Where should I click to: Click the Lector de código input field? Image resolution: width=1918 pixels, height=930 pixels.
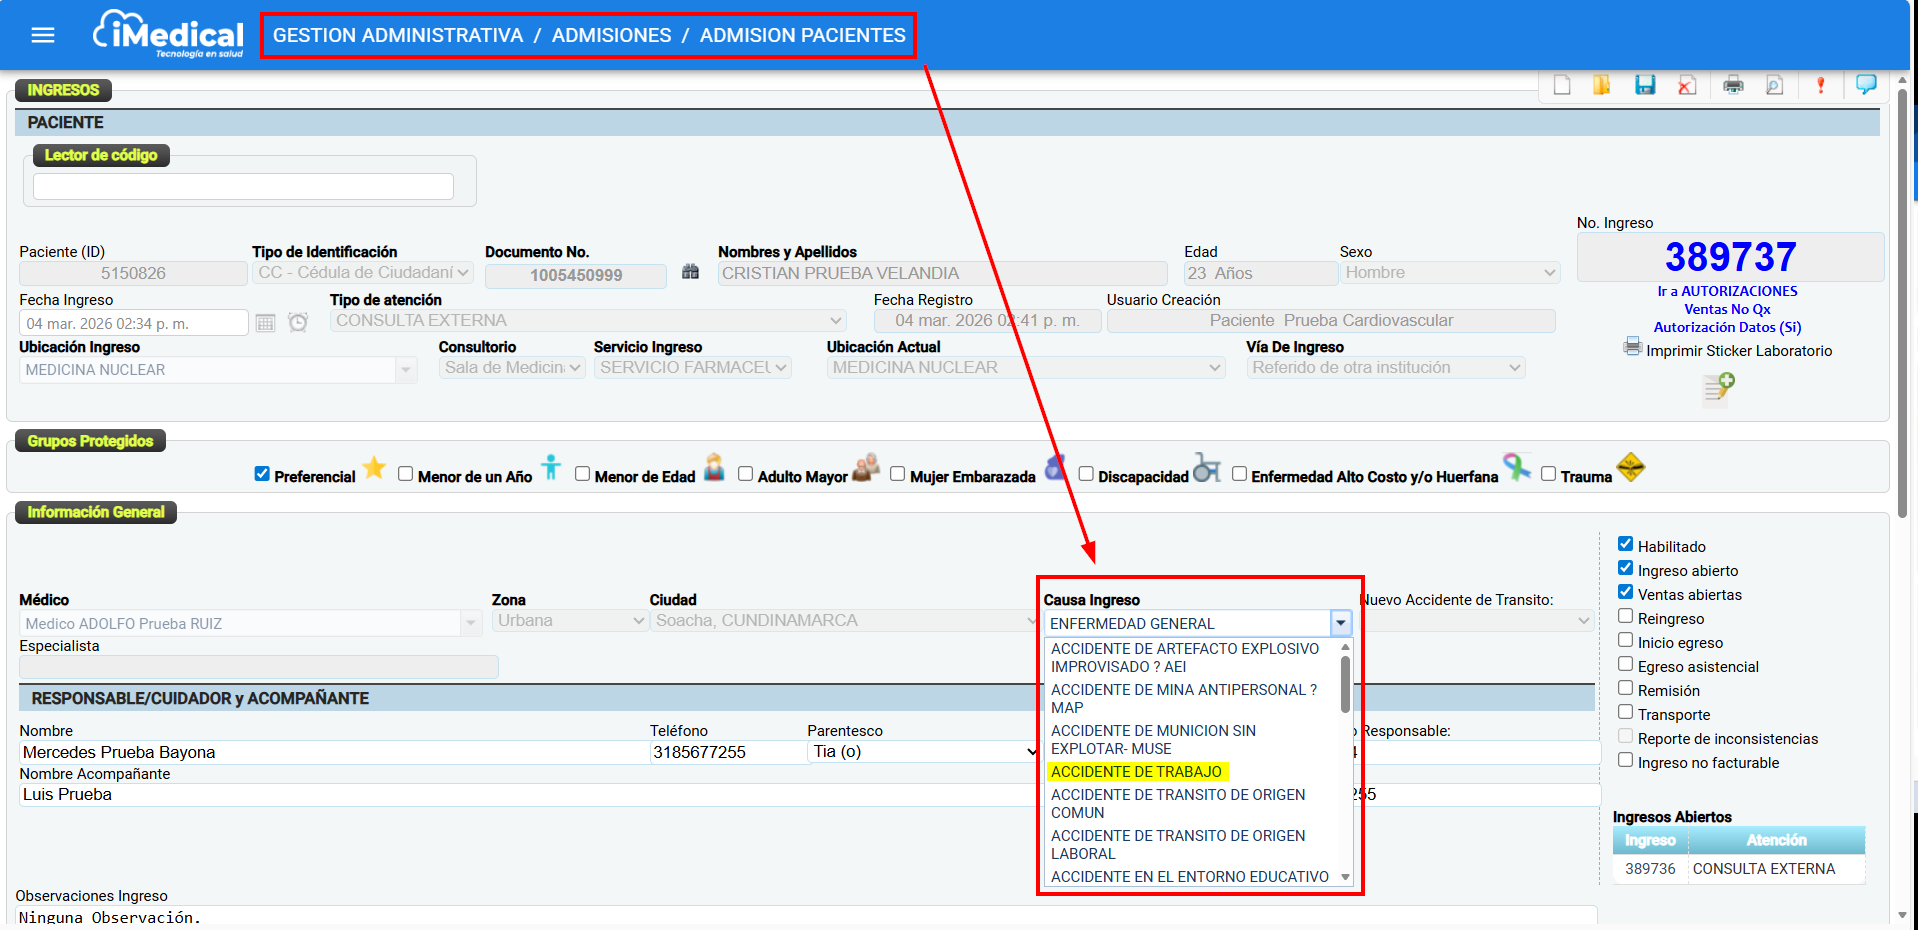(x=243, y=187)
